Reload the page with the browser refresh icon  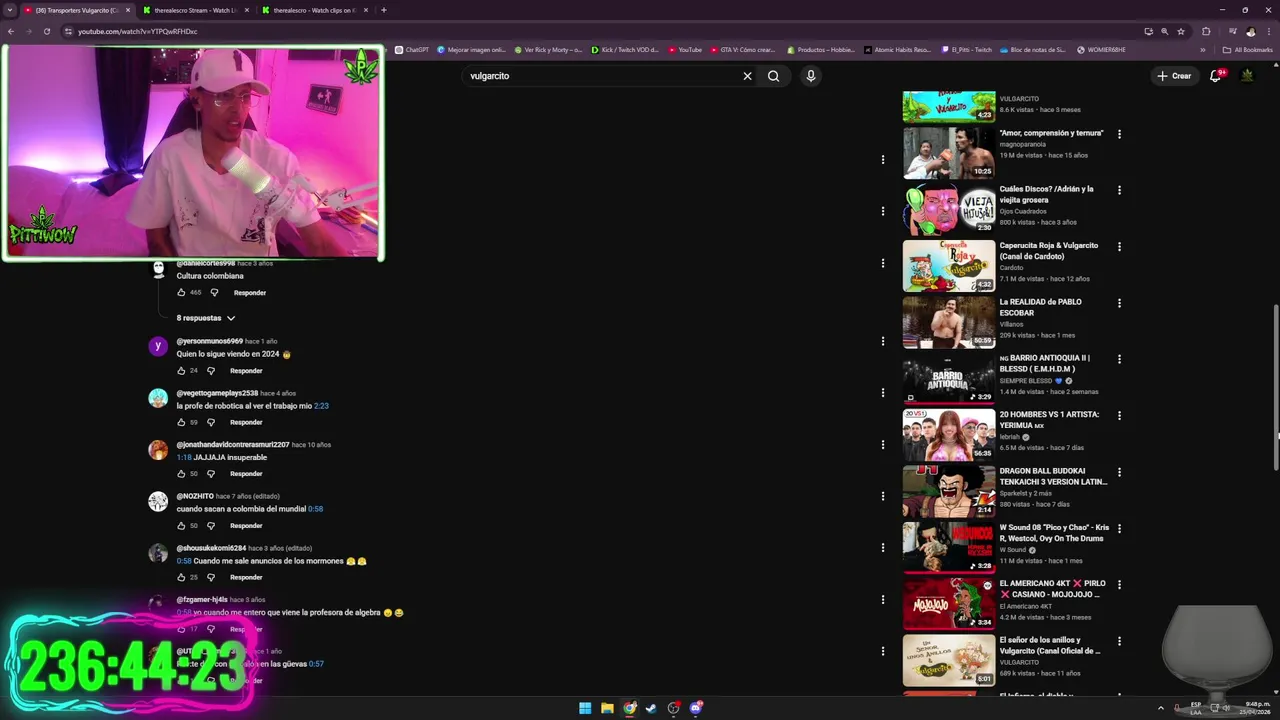pos(47,31)
